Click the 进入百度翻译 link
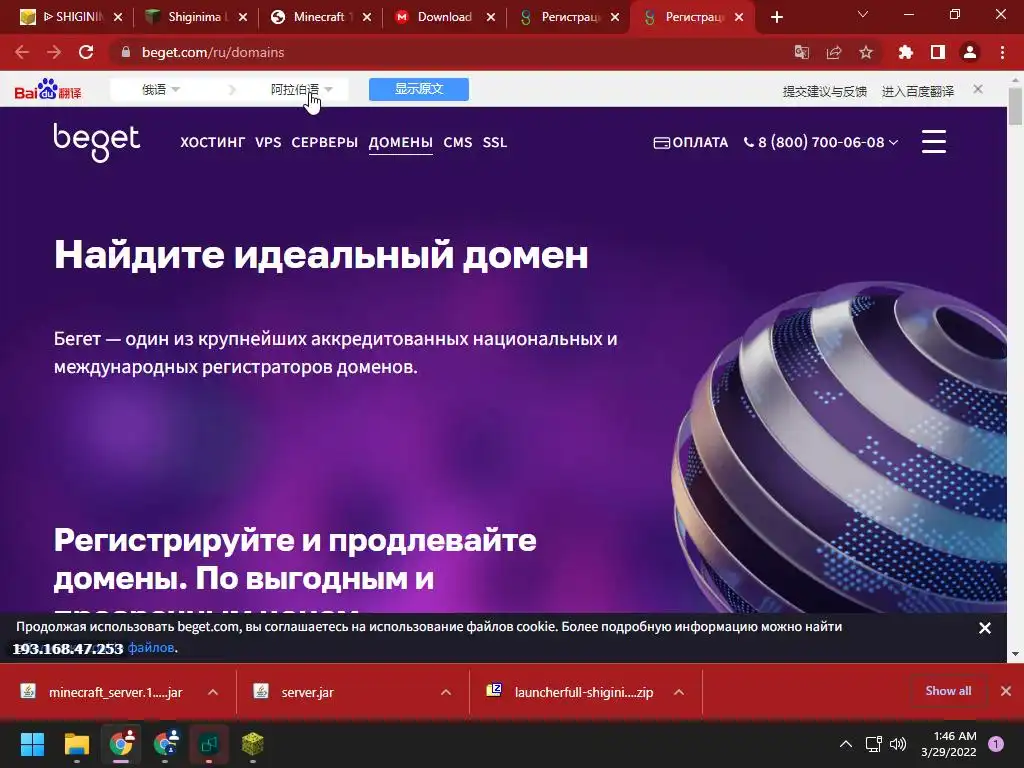This screenshot has height=768, width=1024. click(x=918, y=91)
